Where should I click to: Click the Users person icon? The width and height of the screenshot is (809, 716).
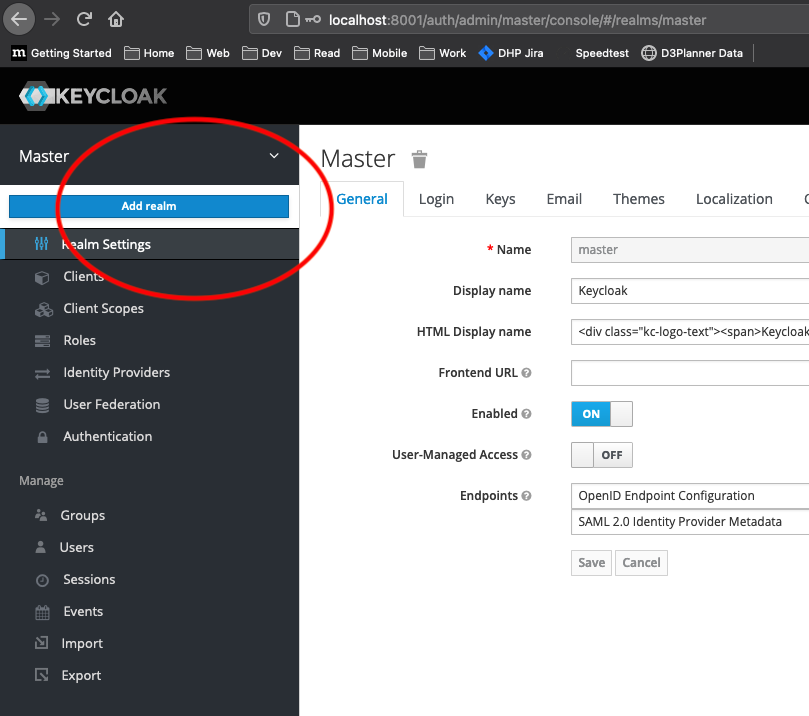pyautogui.click(x=40, y=547)
